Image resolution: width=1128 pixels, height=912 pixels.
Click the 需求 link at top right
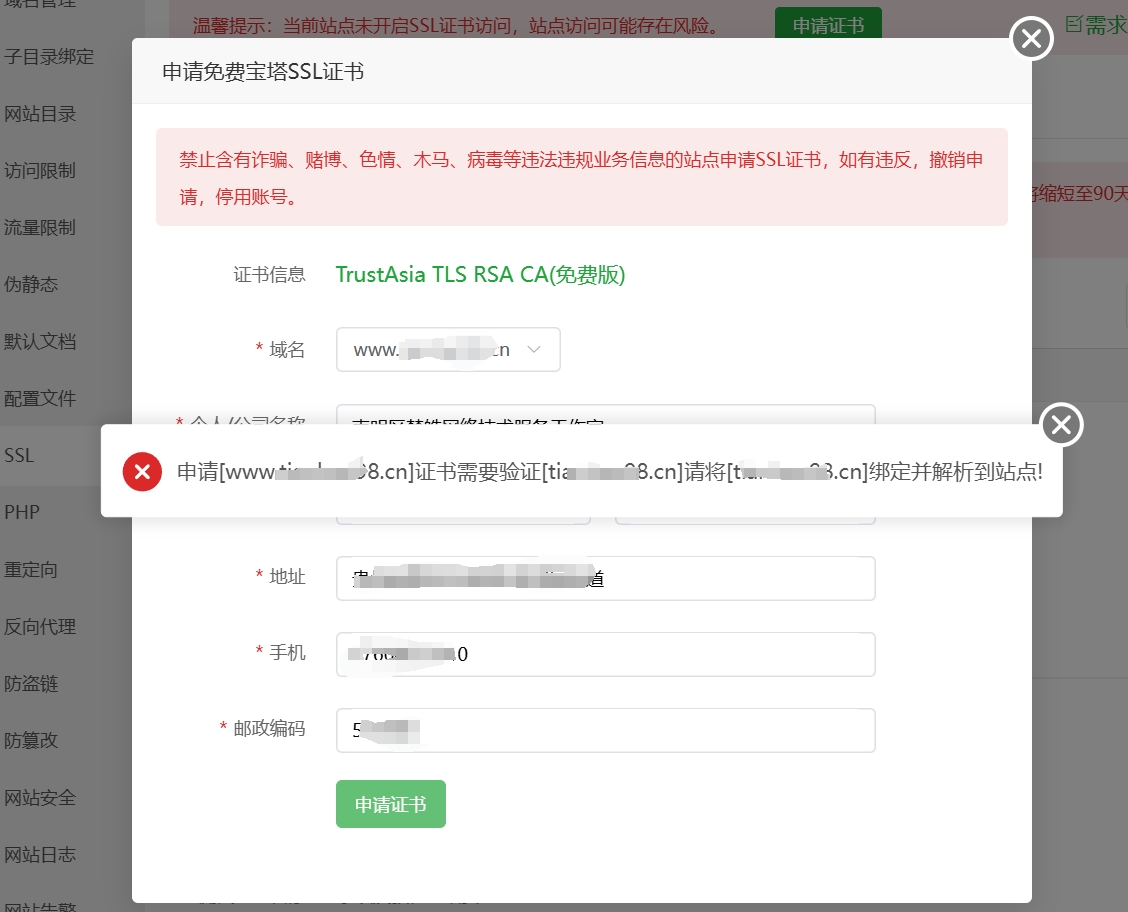pyautogui.click(x=1096, y=25)
